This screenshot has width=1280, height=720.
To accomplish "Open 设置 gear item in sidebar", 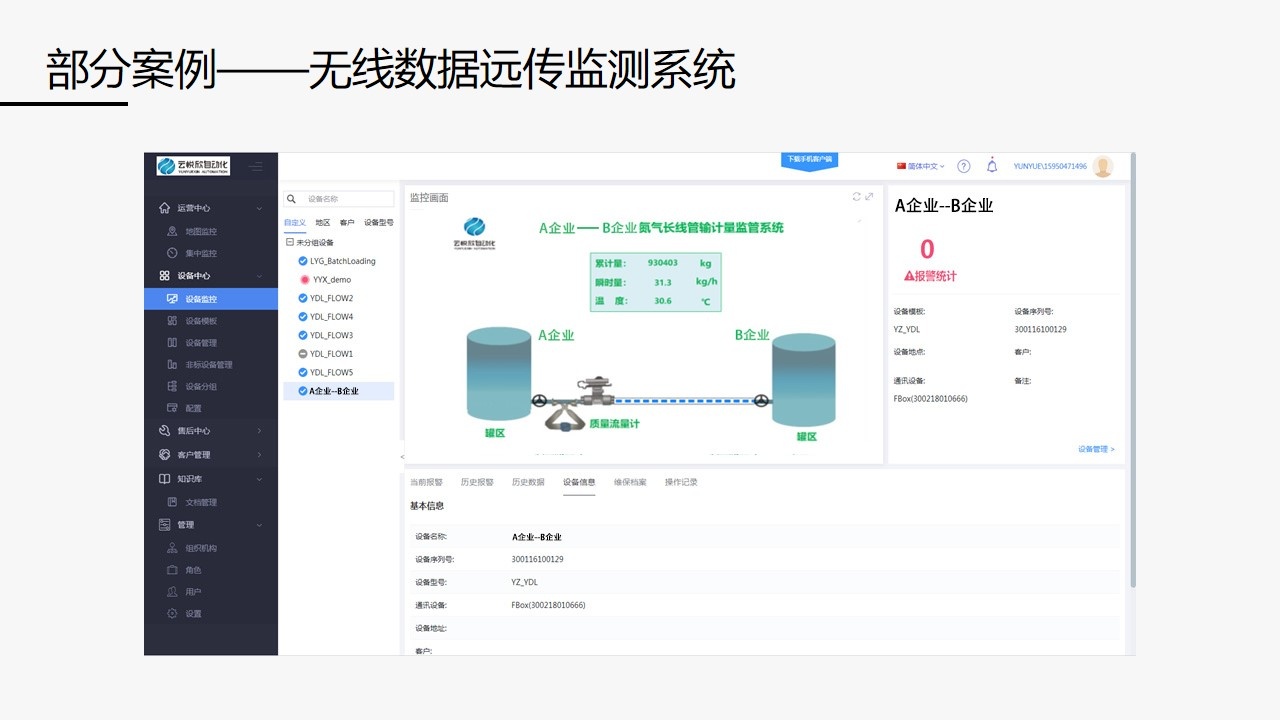I will (193, 613).
